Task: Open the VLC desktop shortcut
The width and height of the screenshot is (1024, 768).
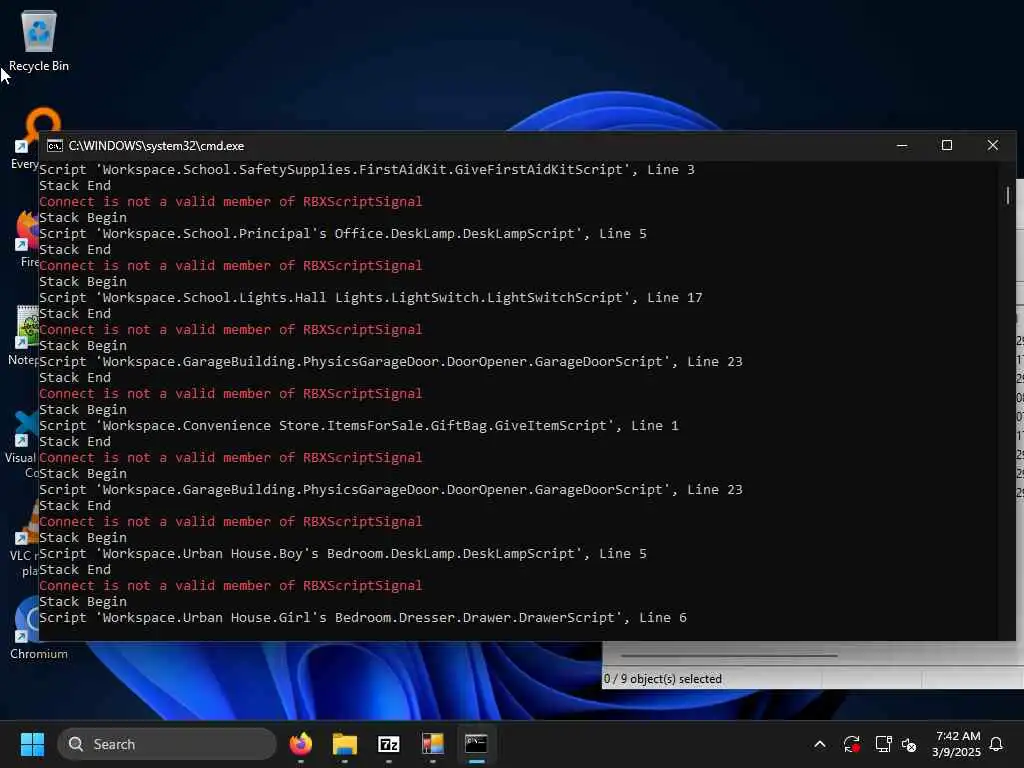Action: [x=23, y=539]
